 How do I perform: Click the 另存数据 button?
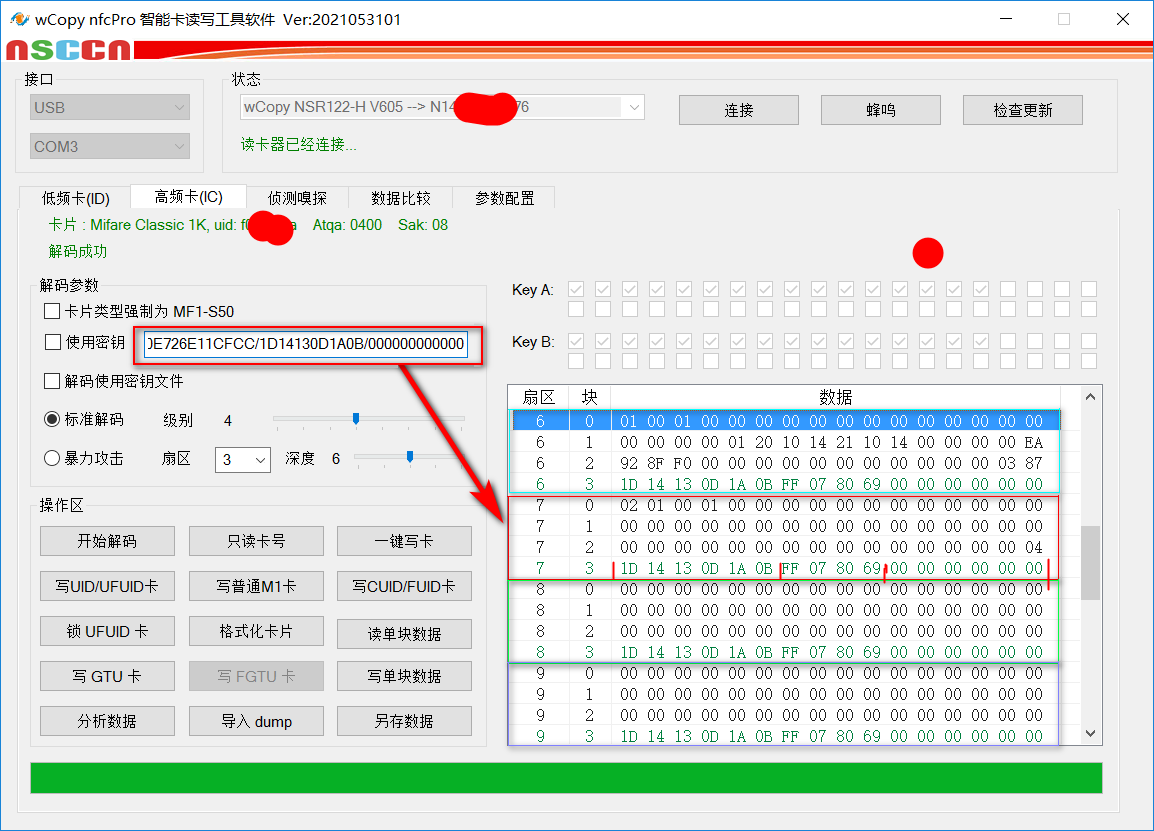click(404, 721)
